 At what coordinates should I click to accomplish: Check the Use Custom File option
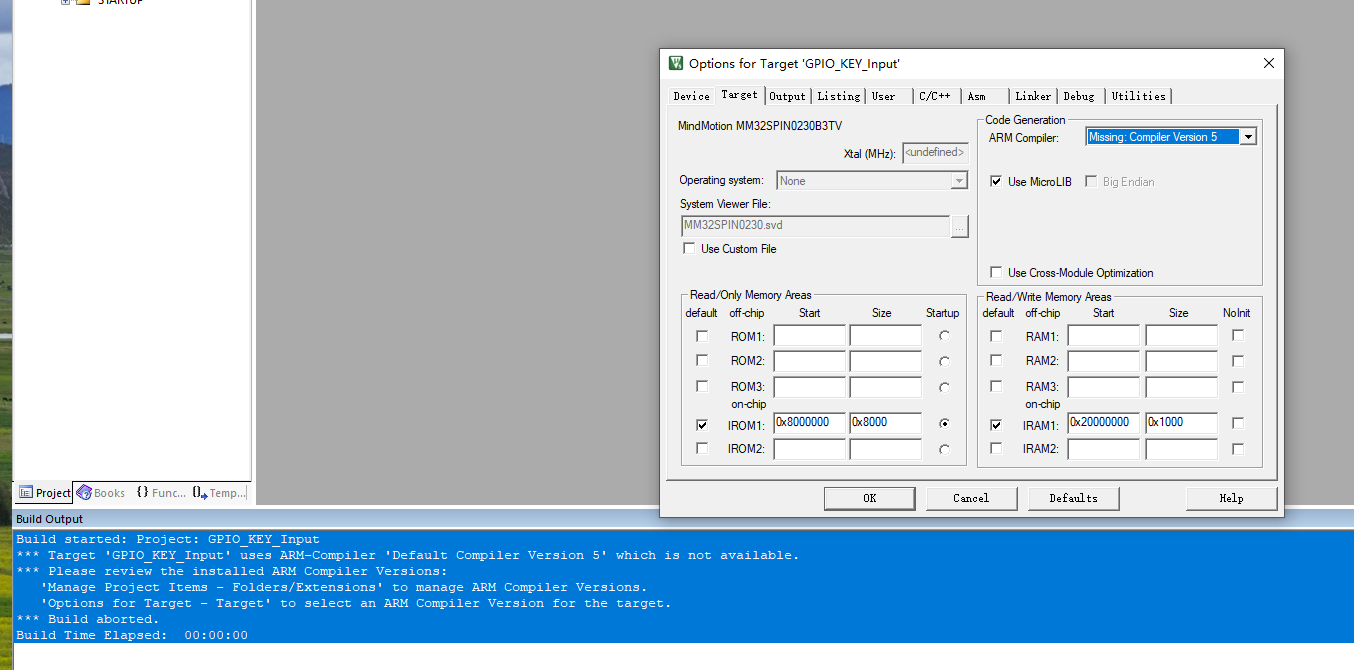pyautogui.click(x=689, y=249)
